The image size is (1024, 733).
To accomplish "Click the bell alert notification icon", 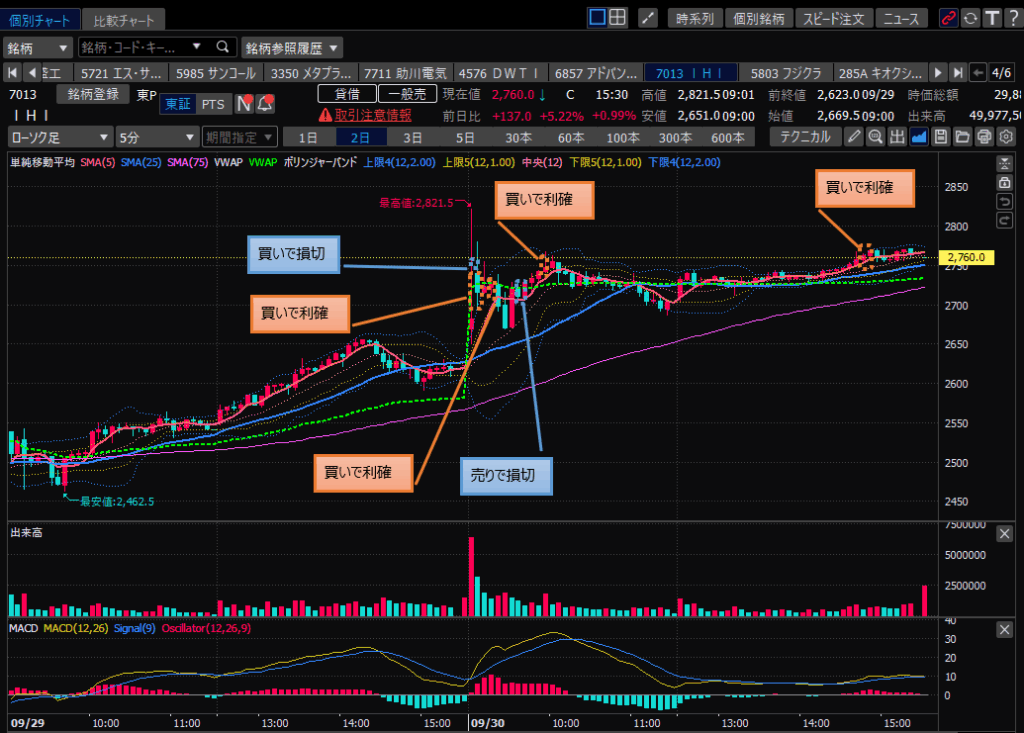I will pyautogui.click(x=265, y=104).
